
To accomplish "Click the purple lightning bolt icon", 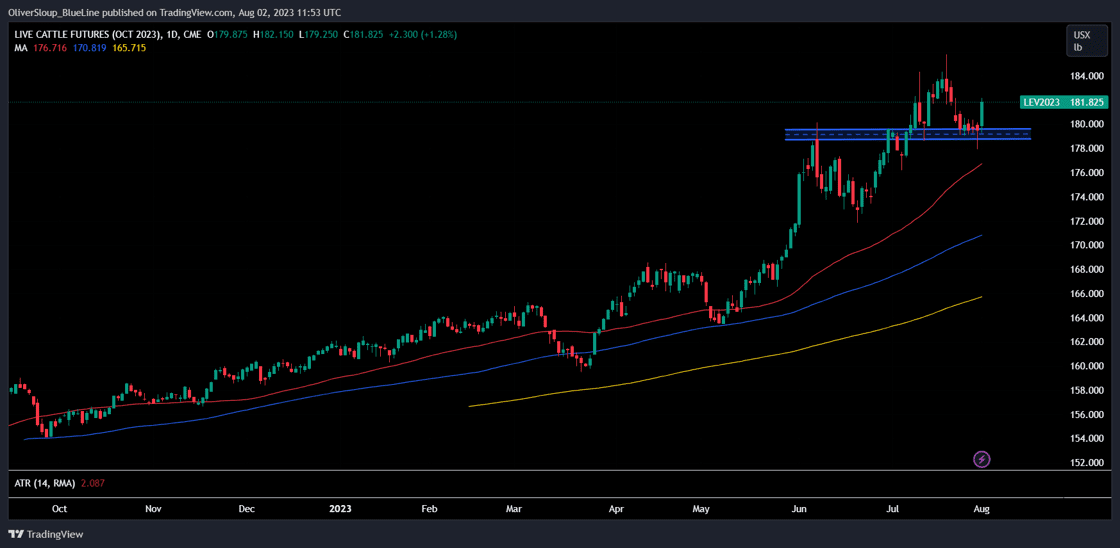I will (981, 459).
